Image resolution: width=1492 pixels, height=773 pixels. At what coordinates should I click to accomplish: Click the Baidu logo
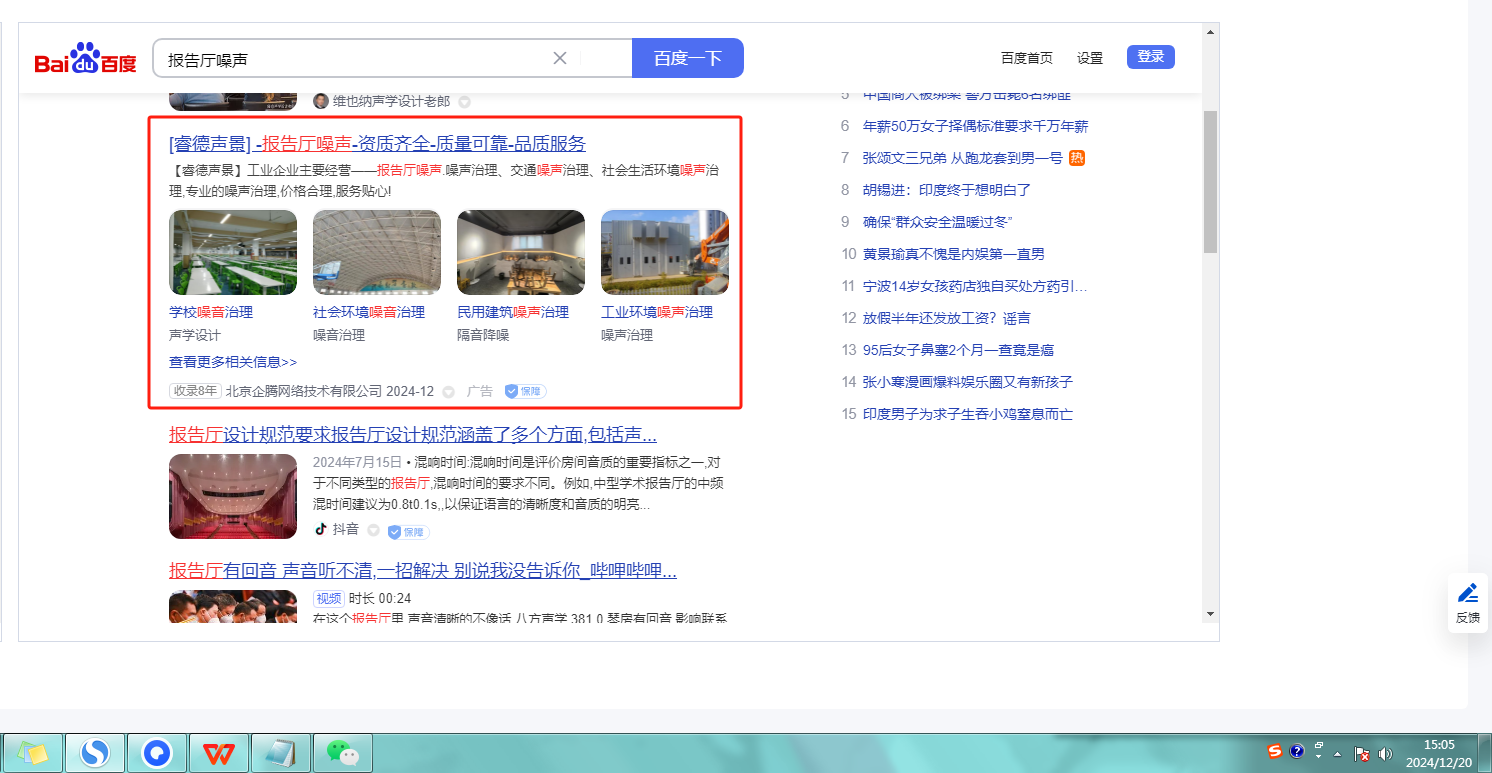85,59
